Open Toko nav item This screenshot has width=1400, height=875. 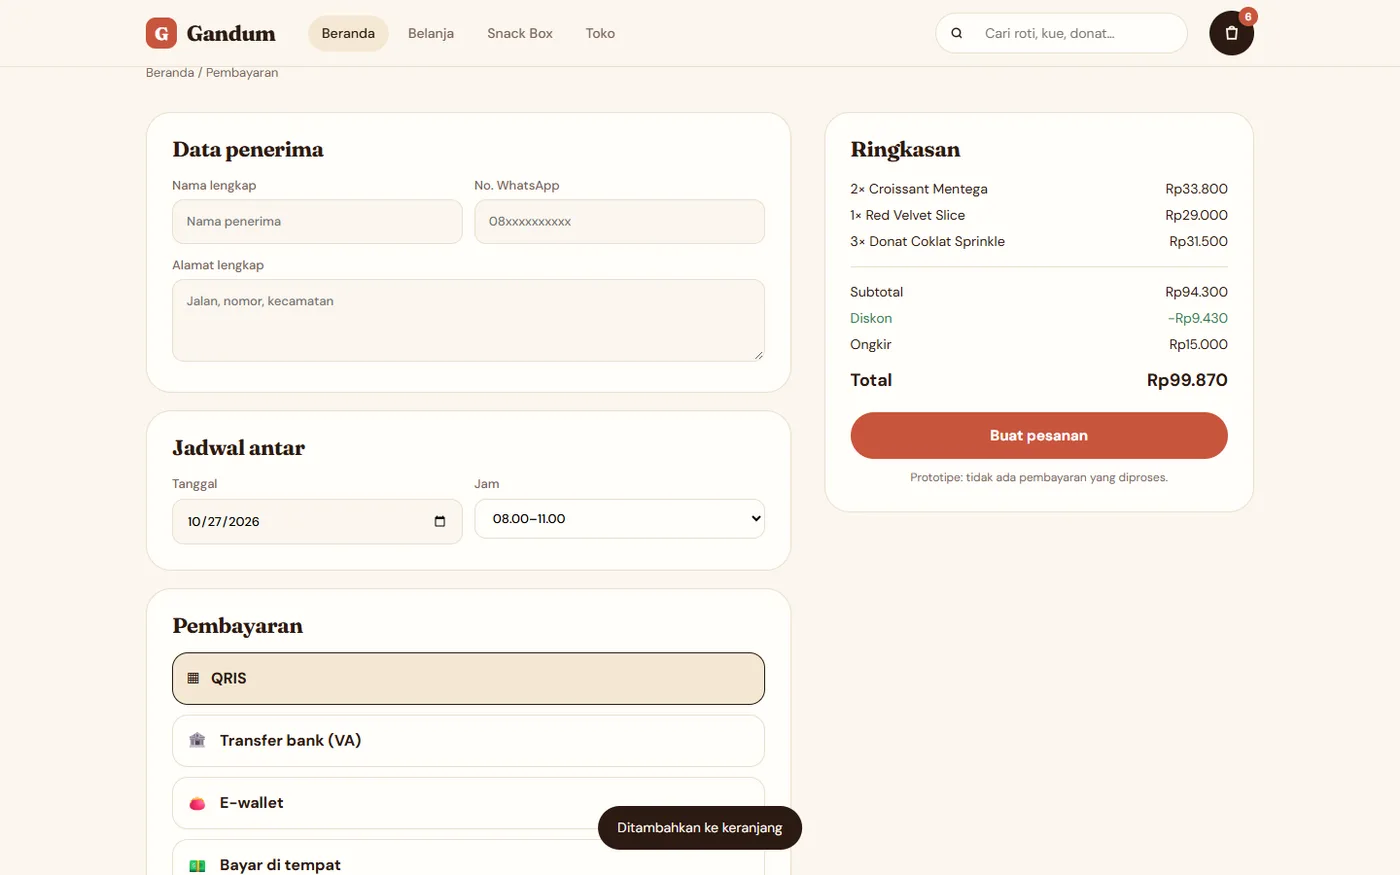point(600,33)
